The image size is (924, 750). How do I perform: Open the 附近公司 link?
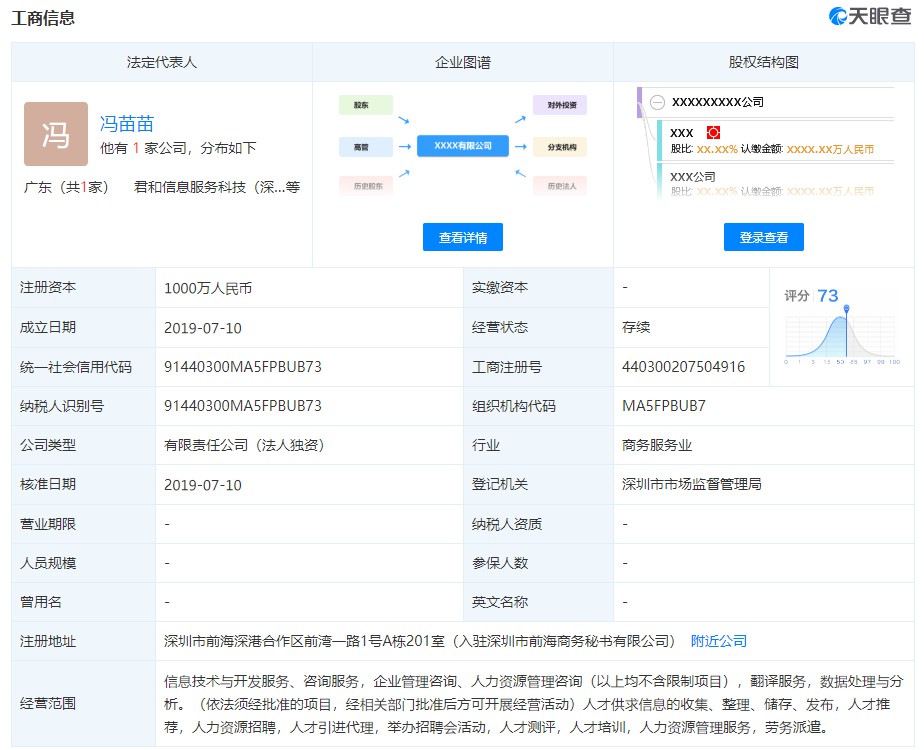point(718,641)
